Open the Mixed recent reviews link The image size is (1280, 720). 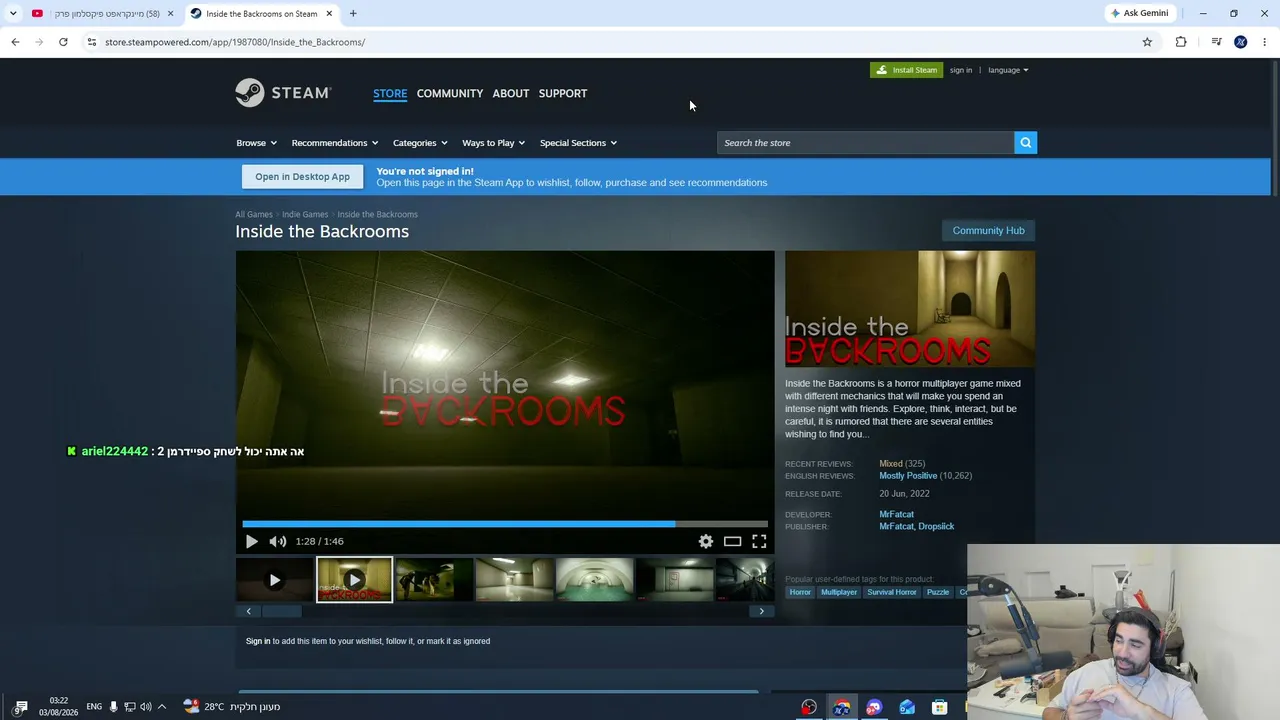(x=891, y=464)
